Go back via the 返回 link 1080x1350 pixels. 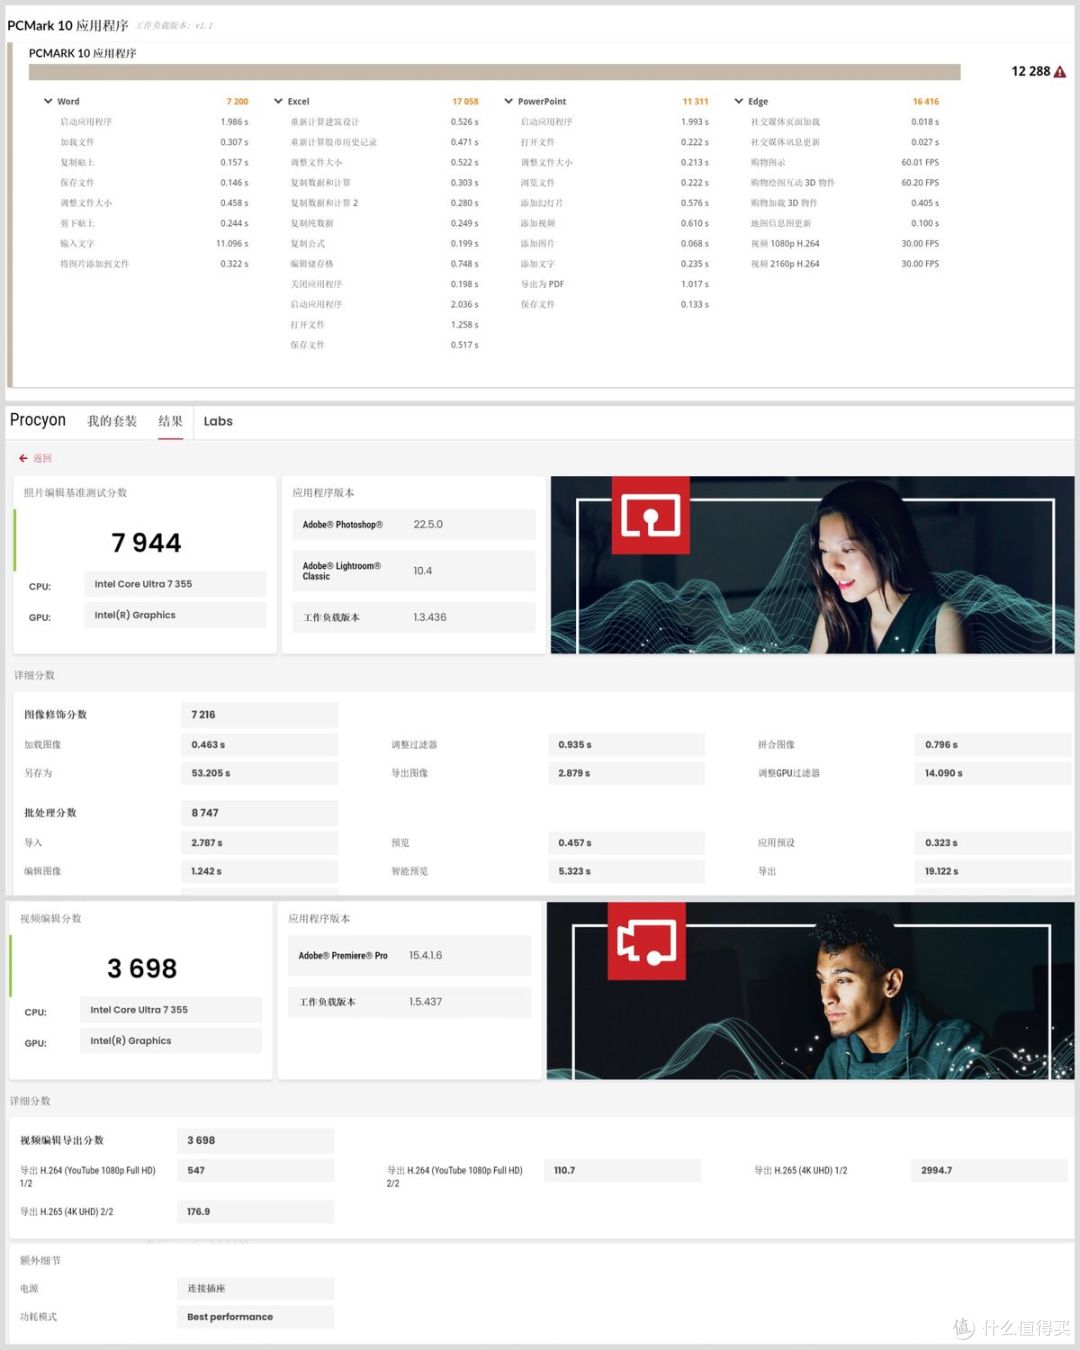coord(42,458)
